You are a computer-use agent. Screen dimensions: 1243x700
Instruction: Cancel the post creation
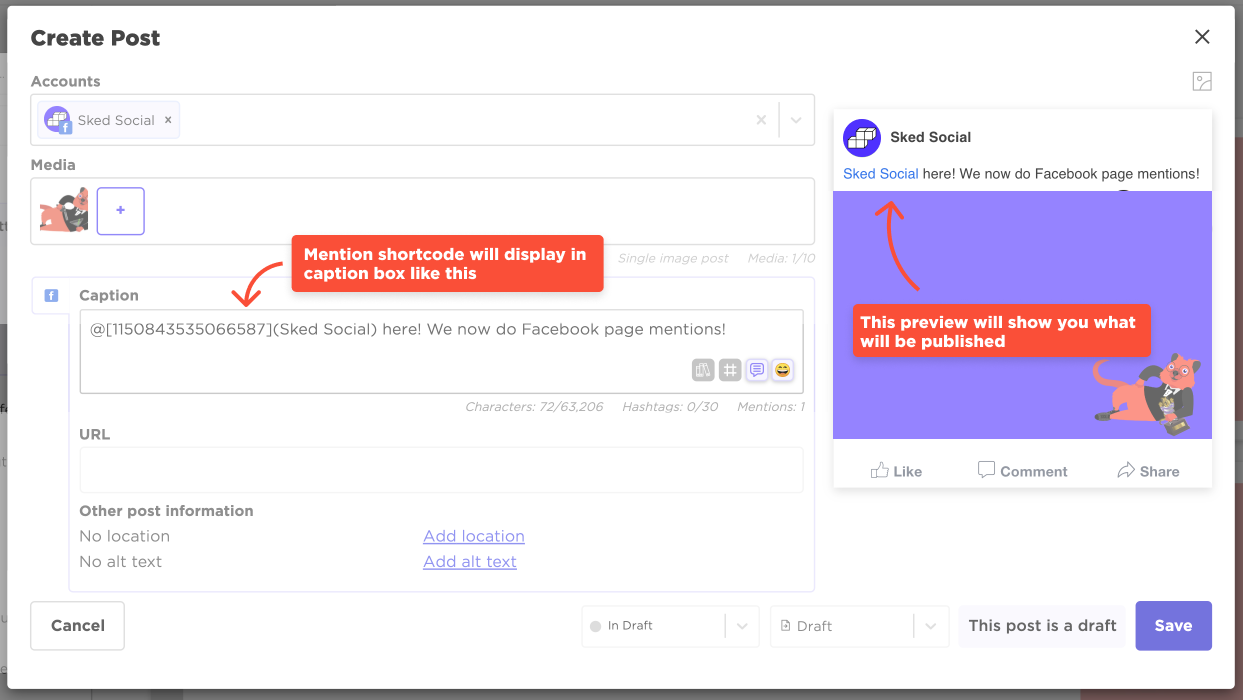pyautogui.click(x=78, y=626)
